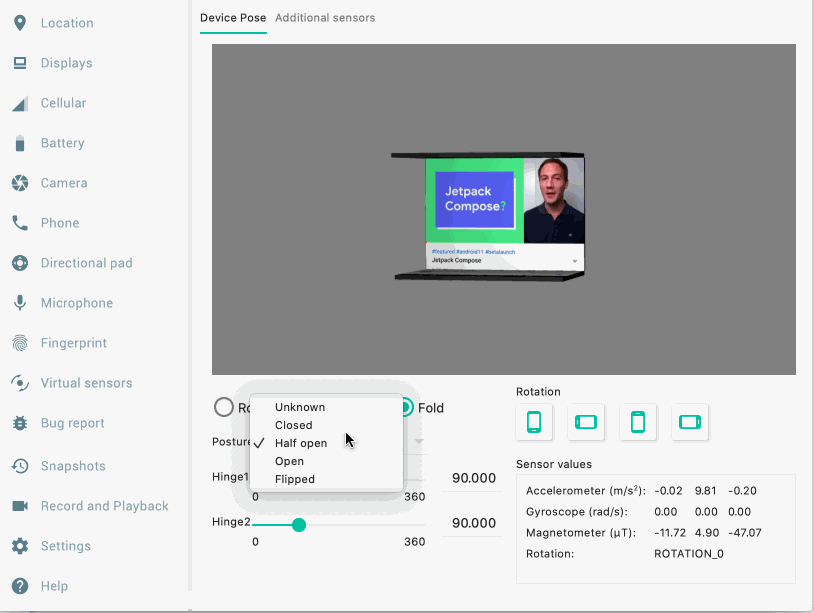
Task: Stay on the Device Pose tab
Action: click(x=233, y=17)
